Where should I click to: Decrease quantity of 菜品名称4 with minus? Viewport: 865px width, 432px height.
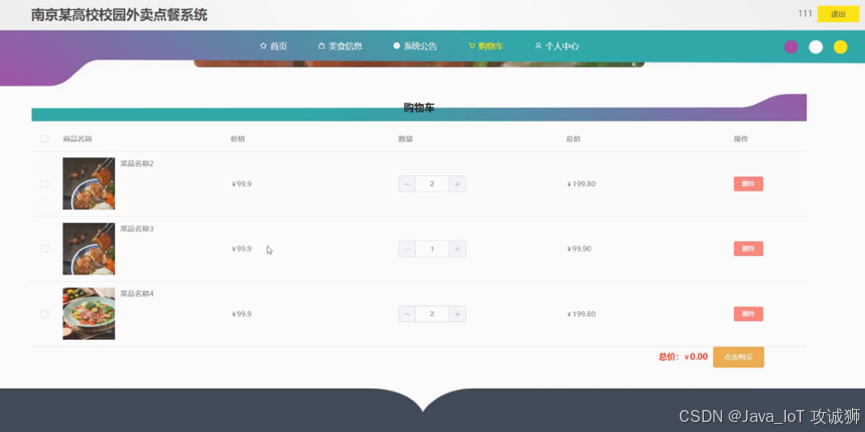tap(407, 314)
